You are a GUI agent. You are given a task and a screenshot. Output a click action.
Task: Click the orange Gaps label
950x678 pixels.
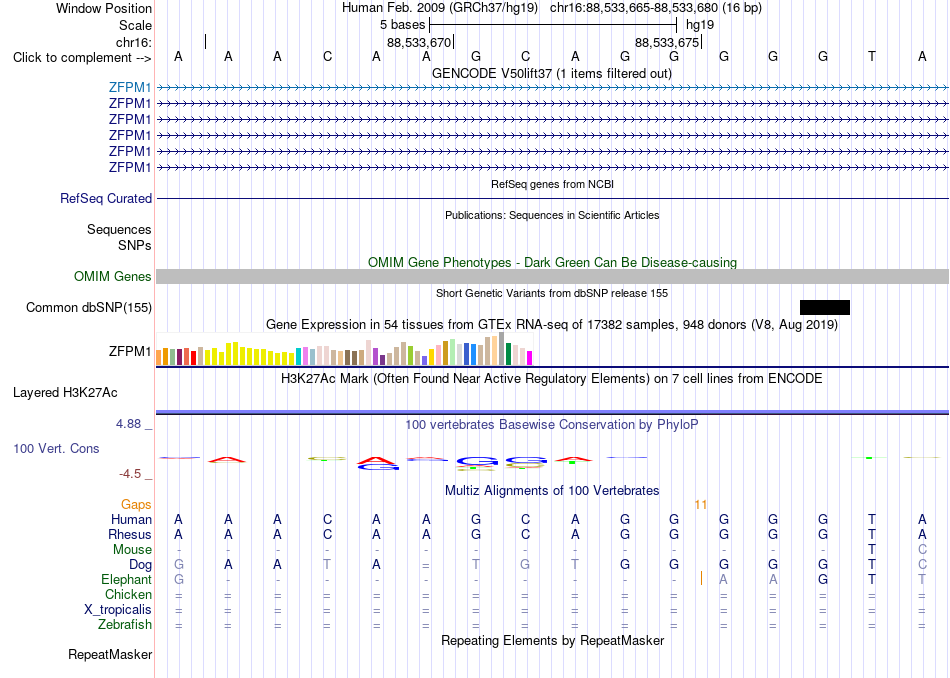point(136,504)
